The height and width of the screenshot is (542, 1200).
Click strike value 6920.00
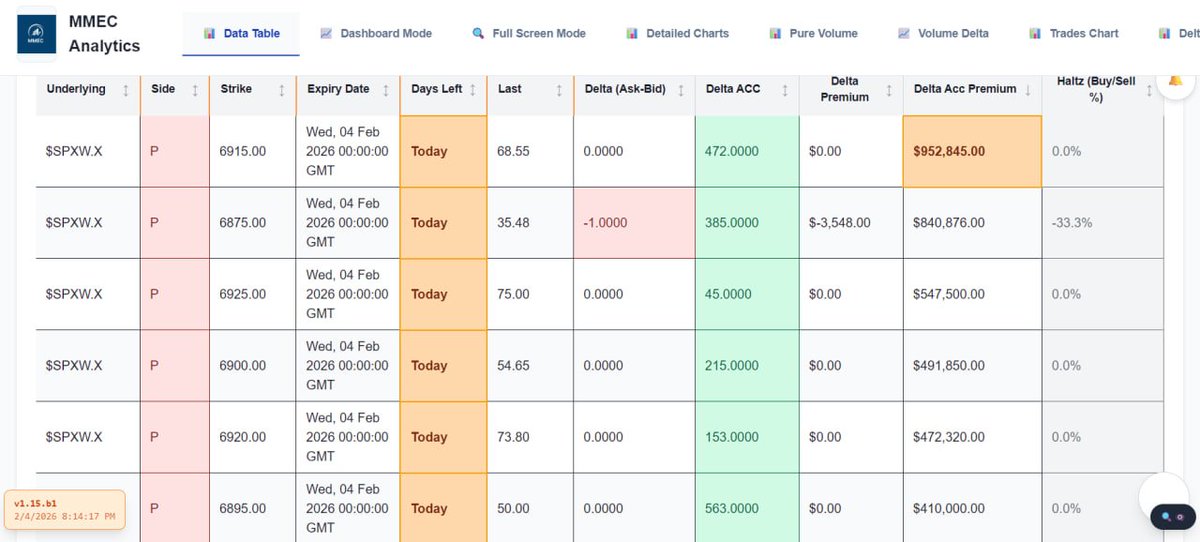click(243, 437)
